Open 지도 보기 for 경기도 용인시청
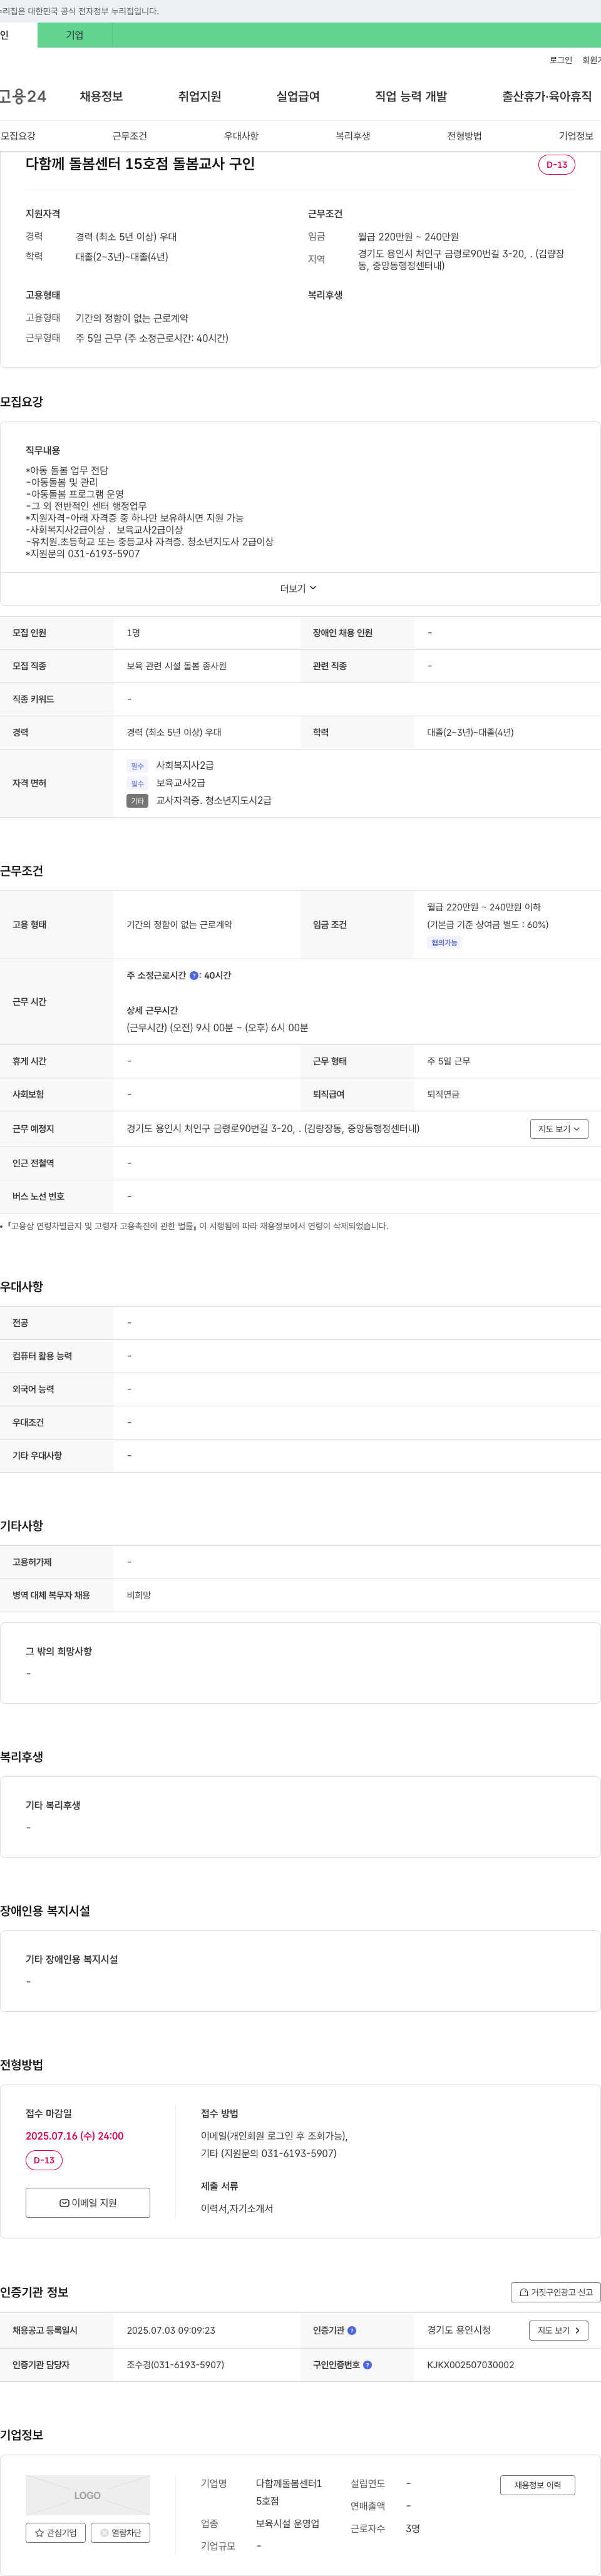 558,2330
